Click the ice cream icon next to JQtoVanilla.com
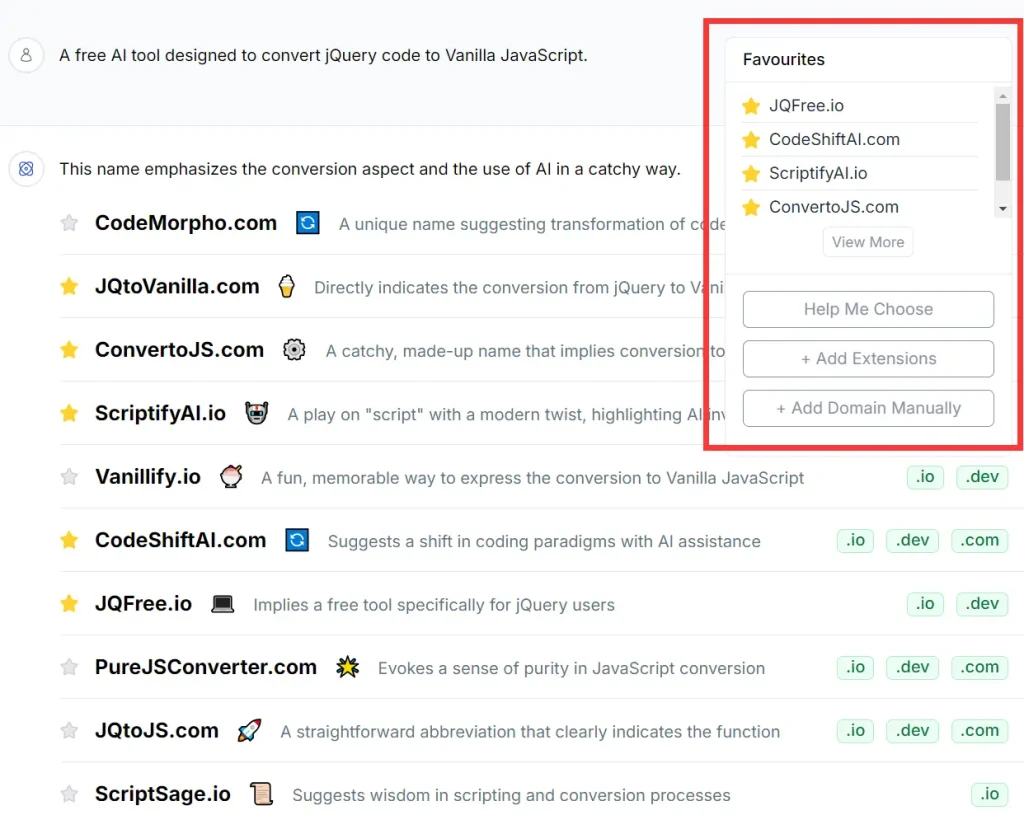Viewport: 1024px width, 829px height. click(287, 286)
